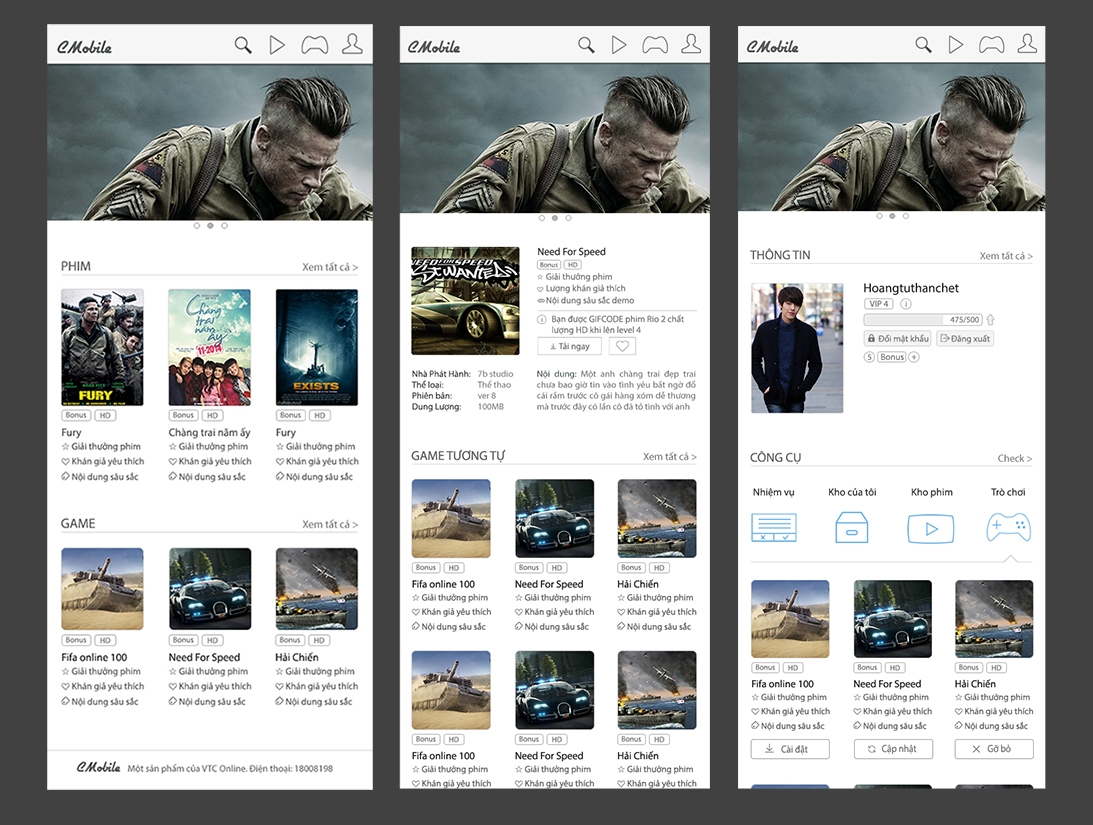Select the Kho phim tool label
The width and height of the screenshot is (1093, 825).
pyautogui.click(x=931, y=492)
